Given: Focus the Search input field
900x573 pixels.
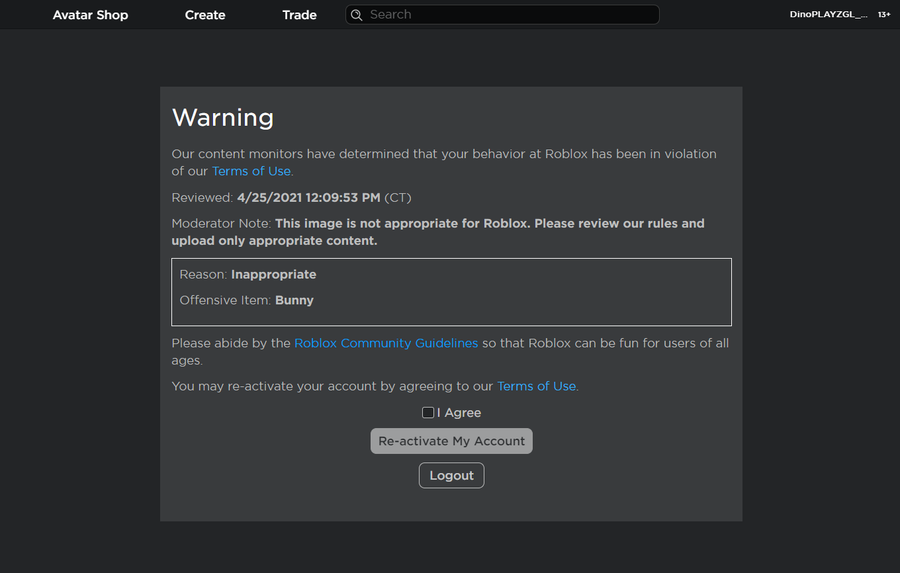Looking at the screenshot, I should [502, 14].
